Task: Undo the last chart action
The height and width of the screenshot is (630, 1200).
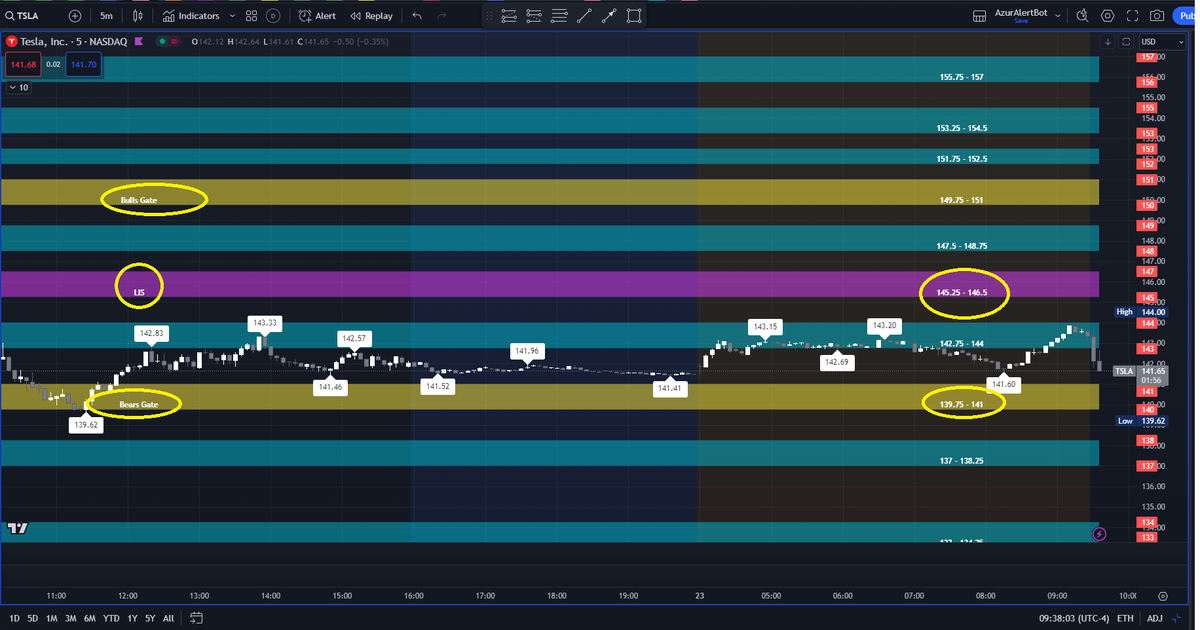Action: (417, 16)
